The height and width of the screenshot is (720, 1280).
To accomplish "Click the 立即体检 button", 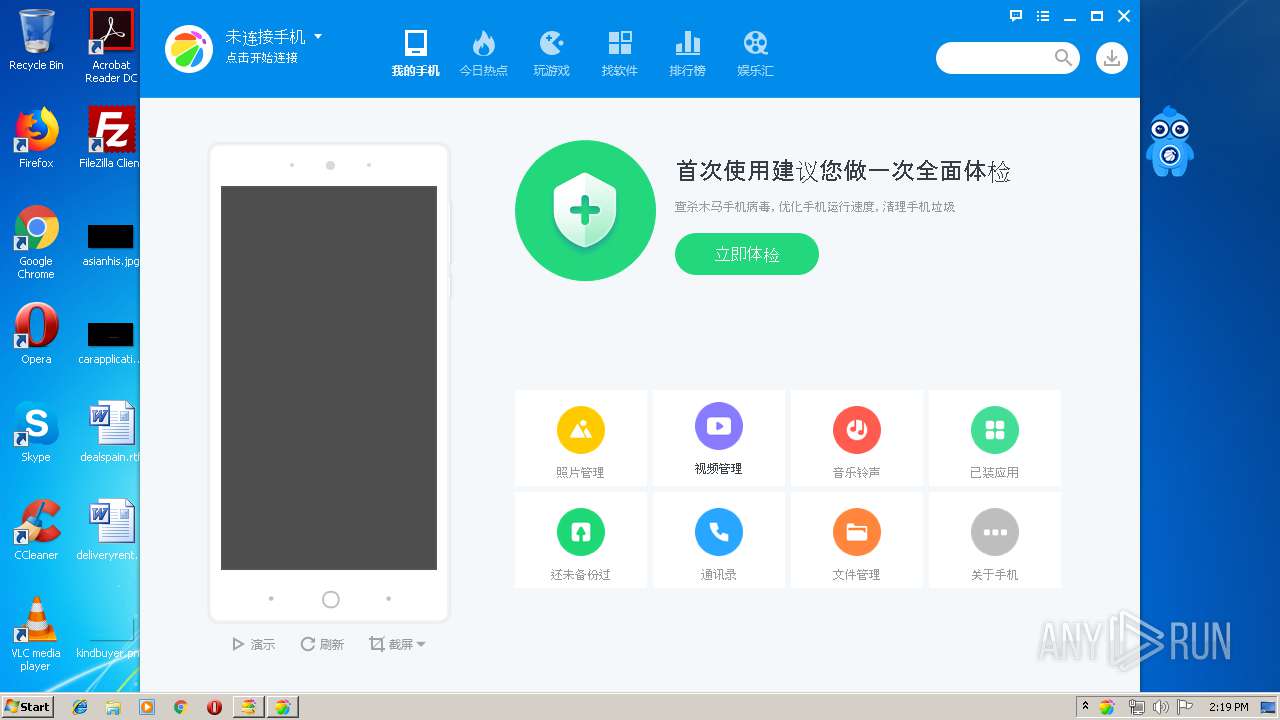I will 747,254.
